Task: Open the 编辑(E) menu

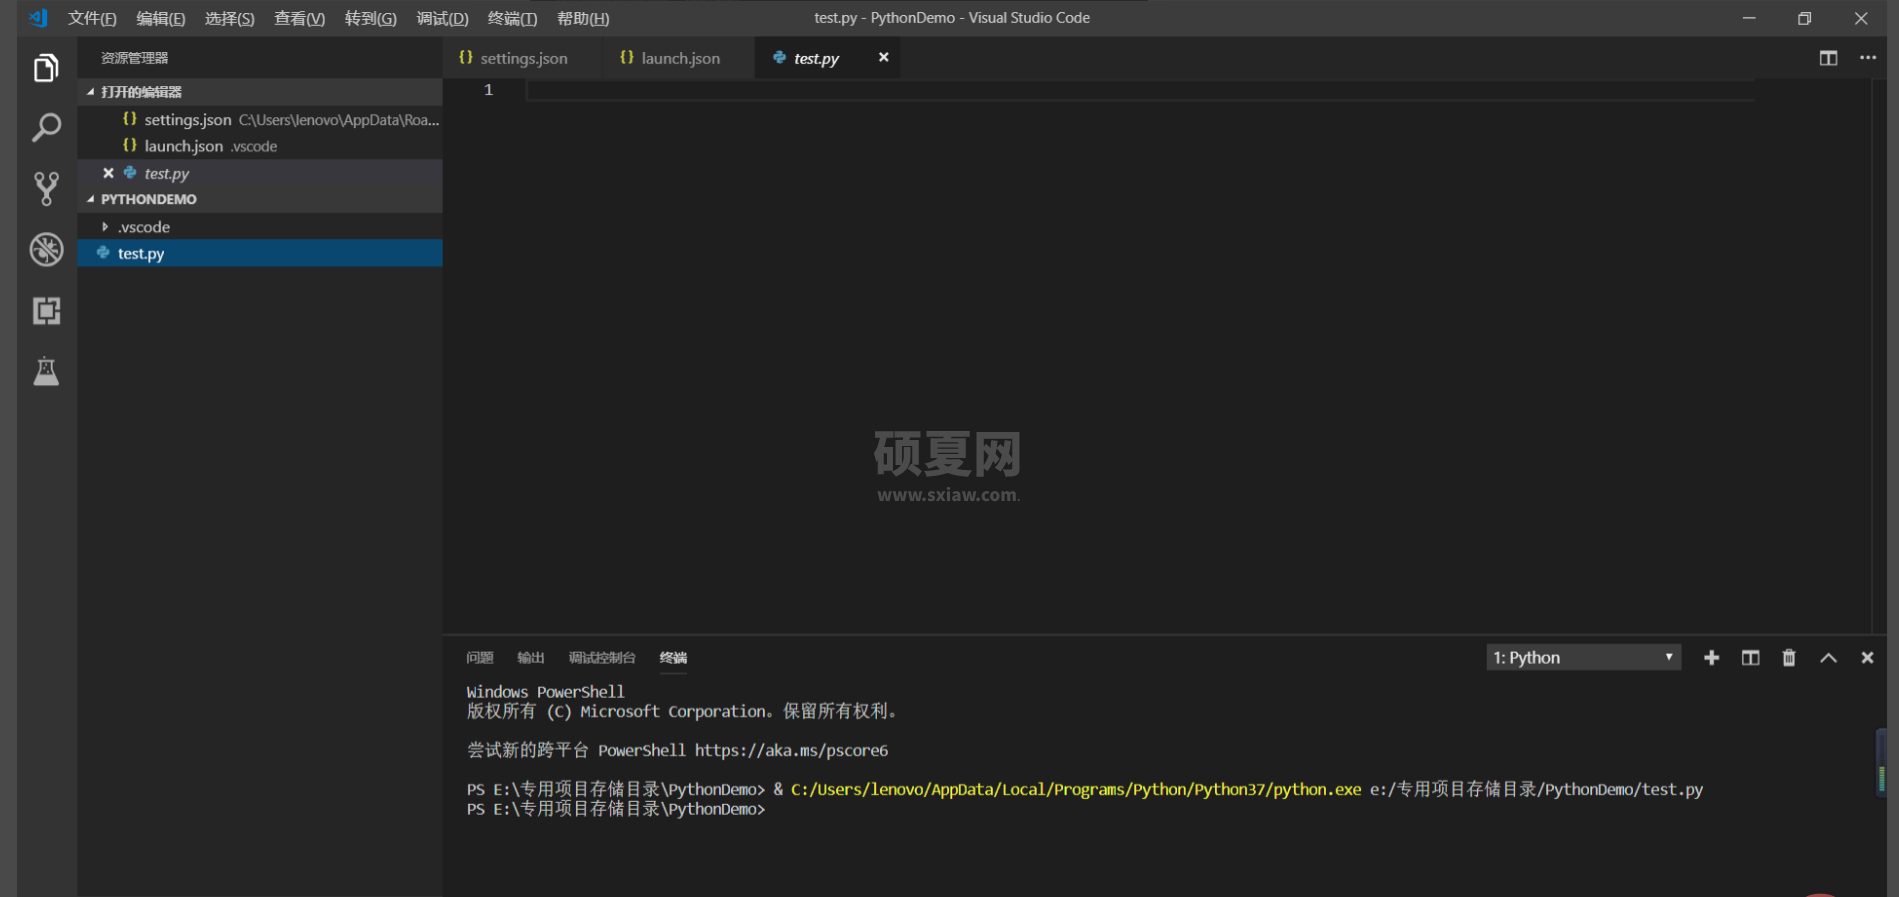Action: click(161, 18)
